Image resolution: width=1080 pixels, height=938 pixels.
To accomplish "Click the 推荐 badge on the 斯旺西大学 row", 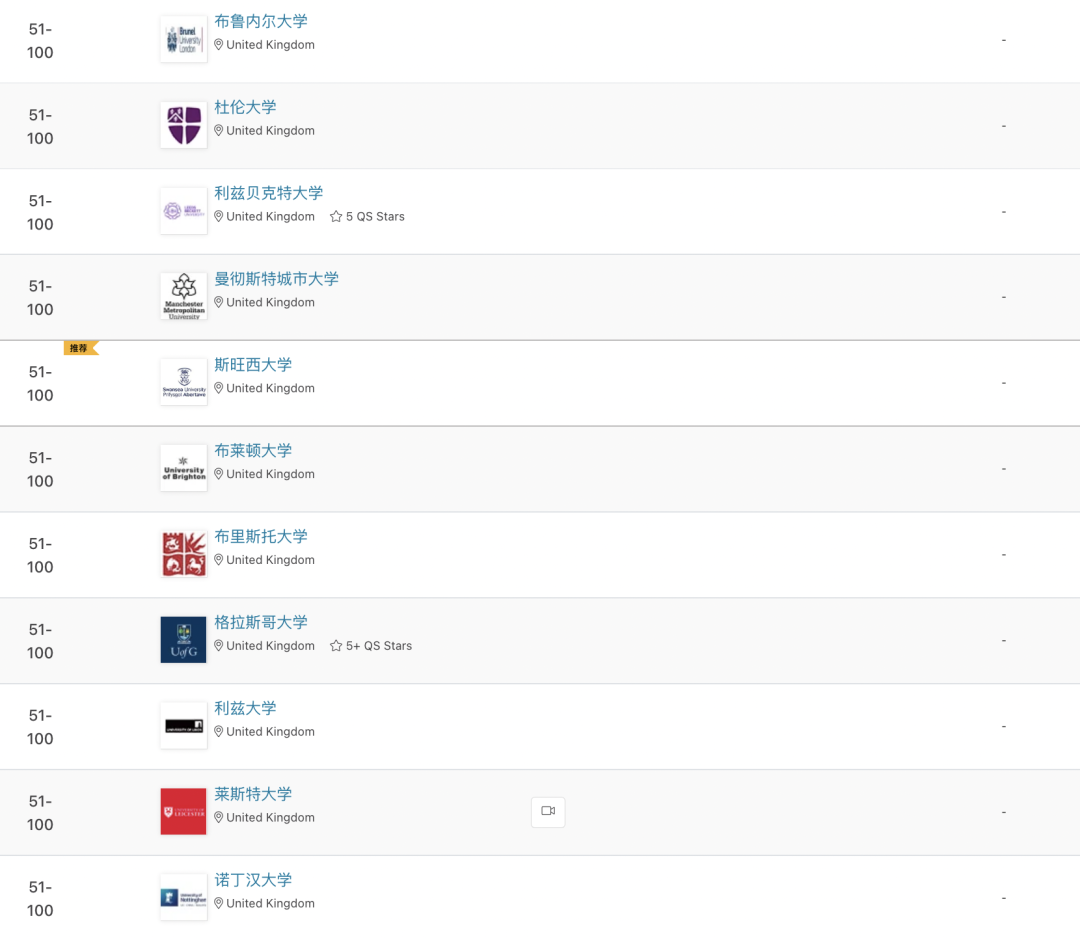I will point(81,348).
